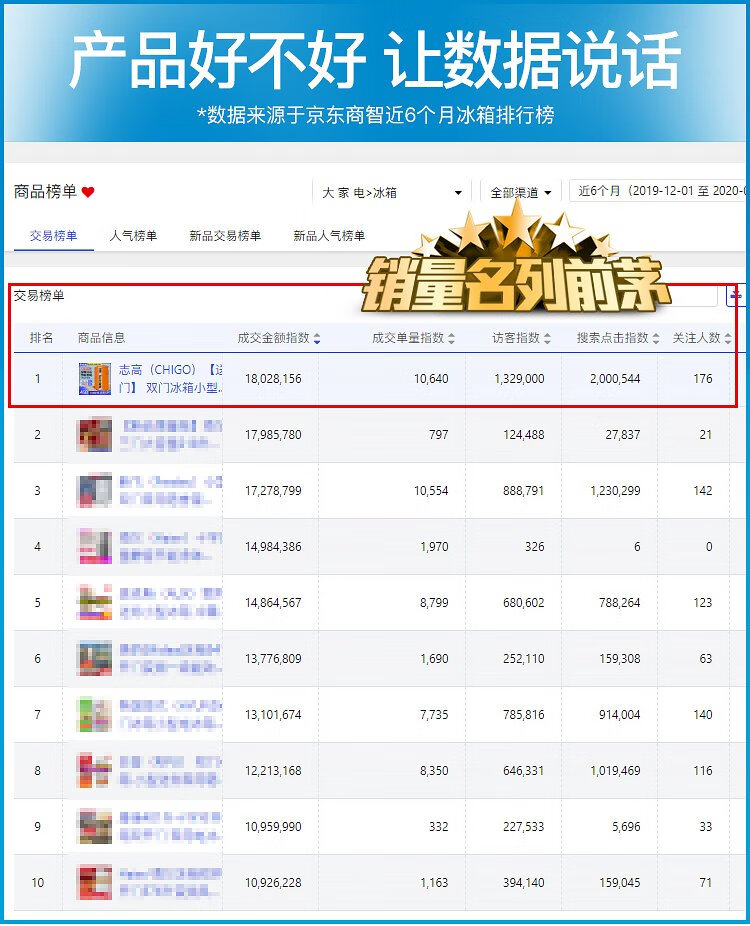Go to the 新品人气榜单 tab
This screenshot has height=926, width=750.
pos(329,236)
